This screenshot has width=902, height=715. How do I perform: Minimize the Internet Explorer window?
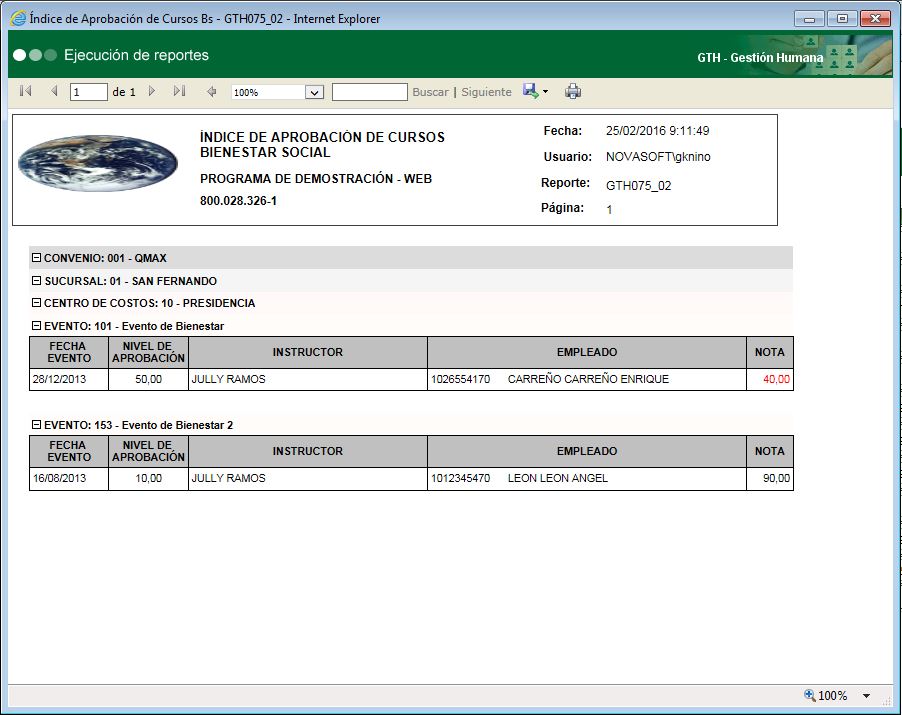point(809,18)
